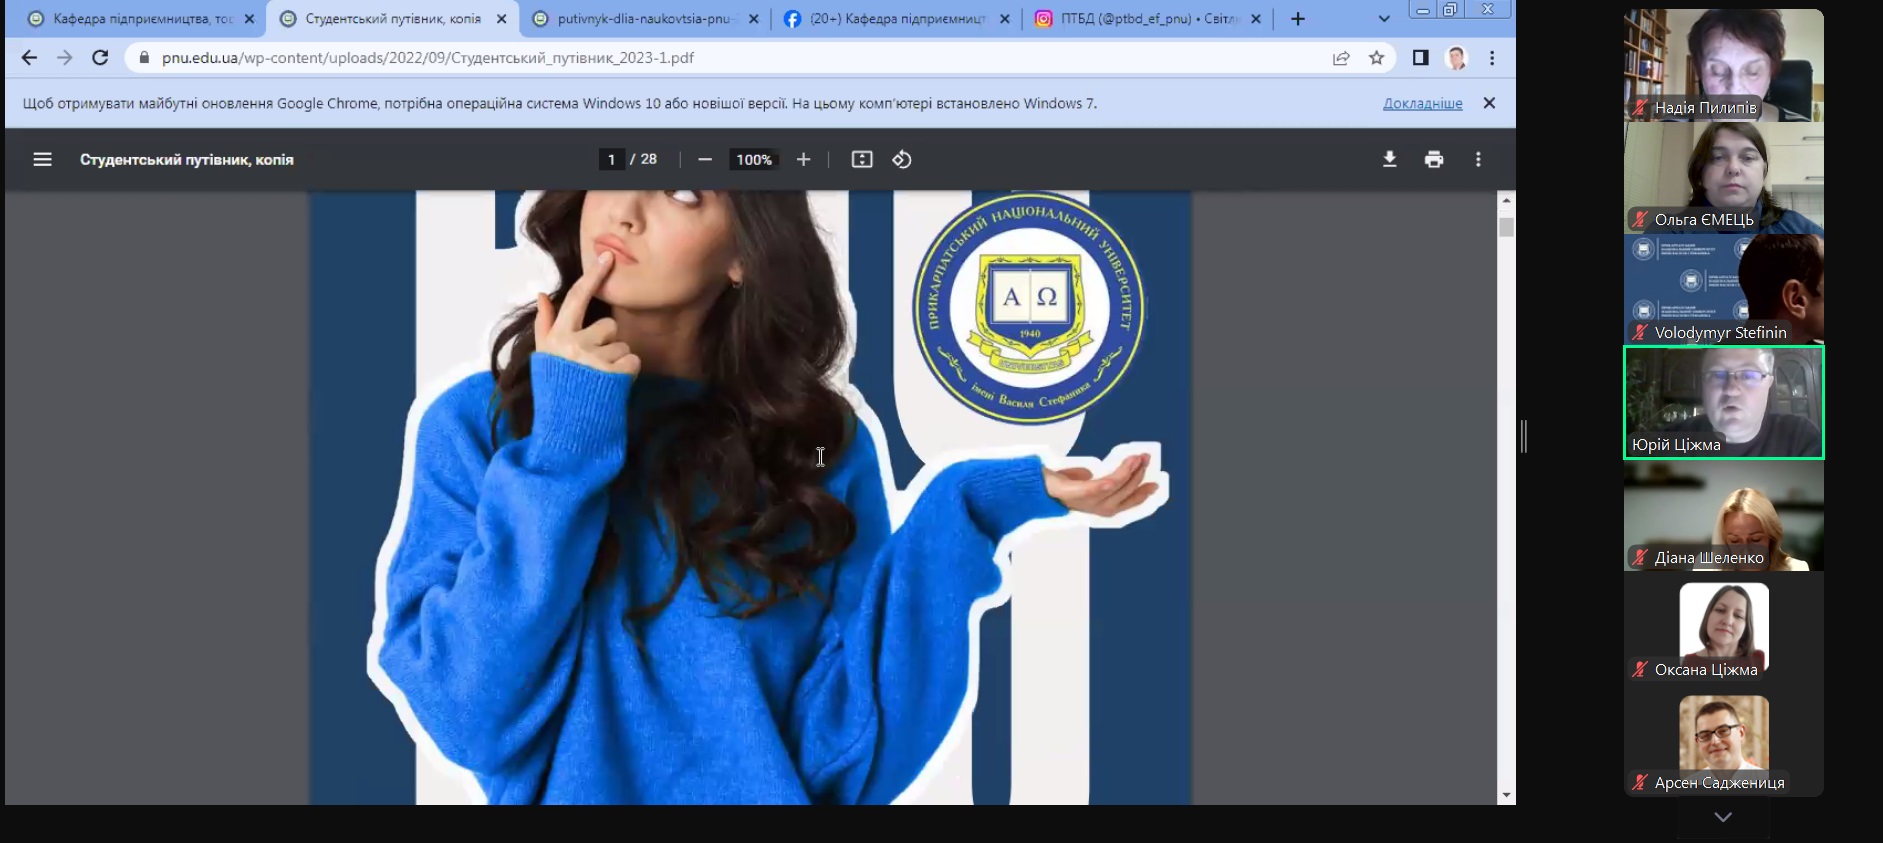1883x843 pixels.
Task: Bookmark this page with the star icon
Action: [1377, 58]
